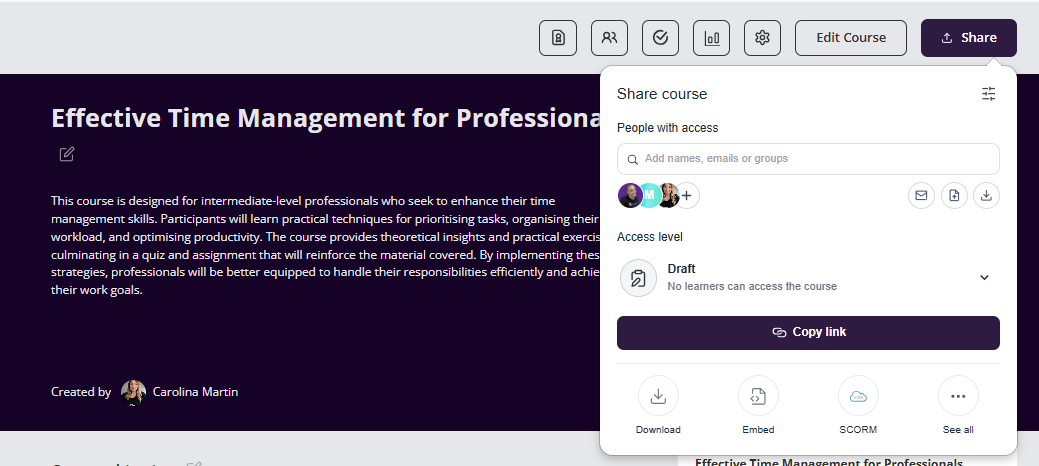Click the Copy link button
Screen dimensions: 1039x466
coord(808,333)
